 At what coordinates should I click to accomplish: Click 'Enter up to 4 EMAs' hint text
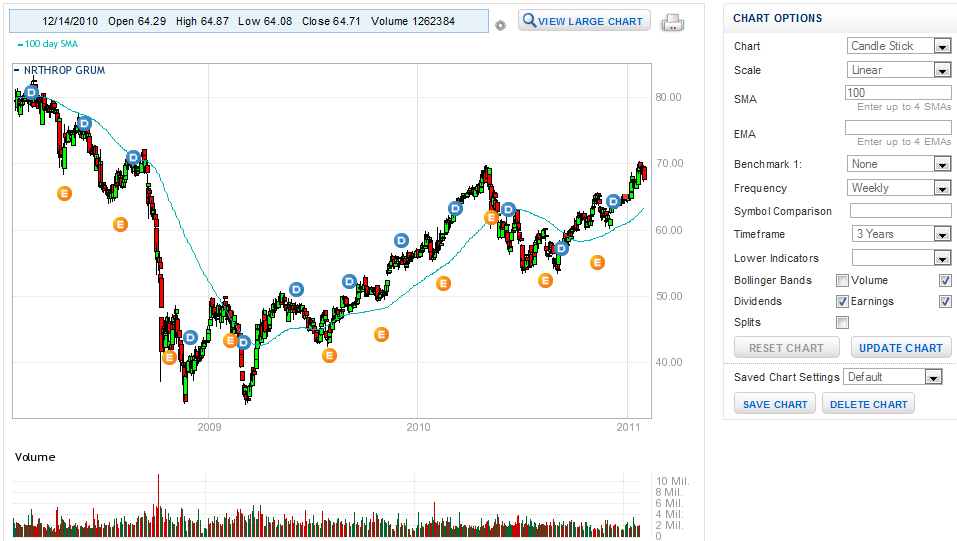904,142
